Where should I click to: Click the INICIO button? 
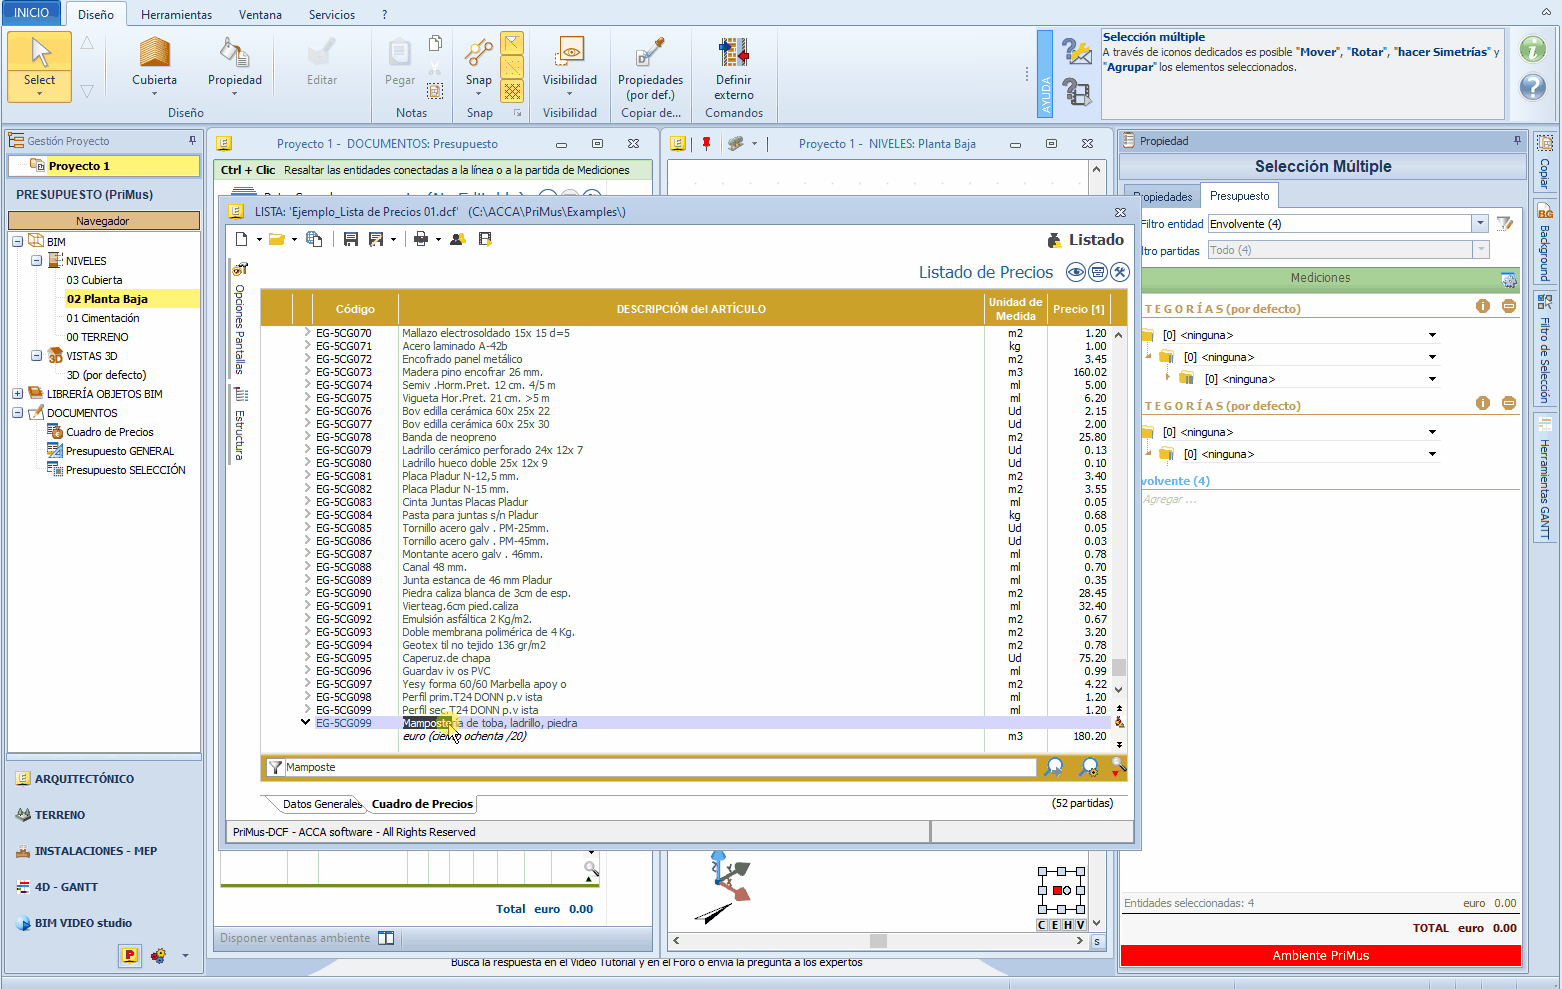[32, 13]
